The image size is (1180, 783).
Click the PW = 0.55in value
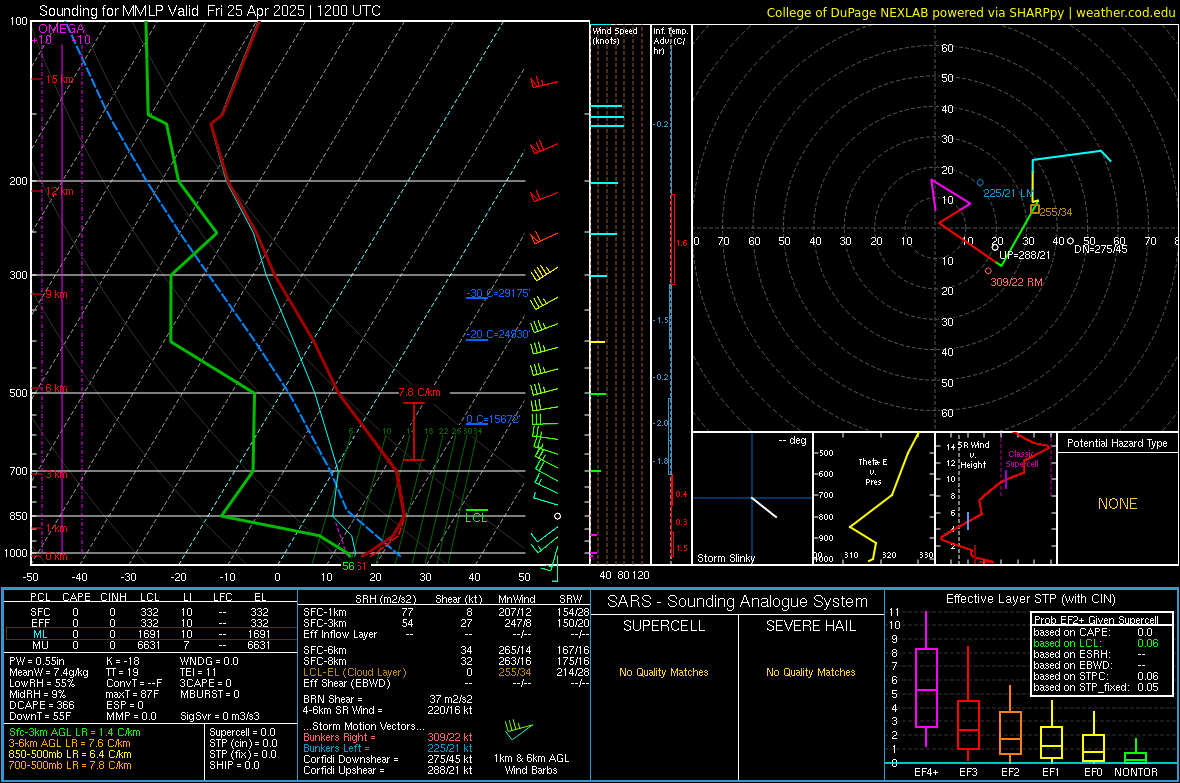(37, 661)
